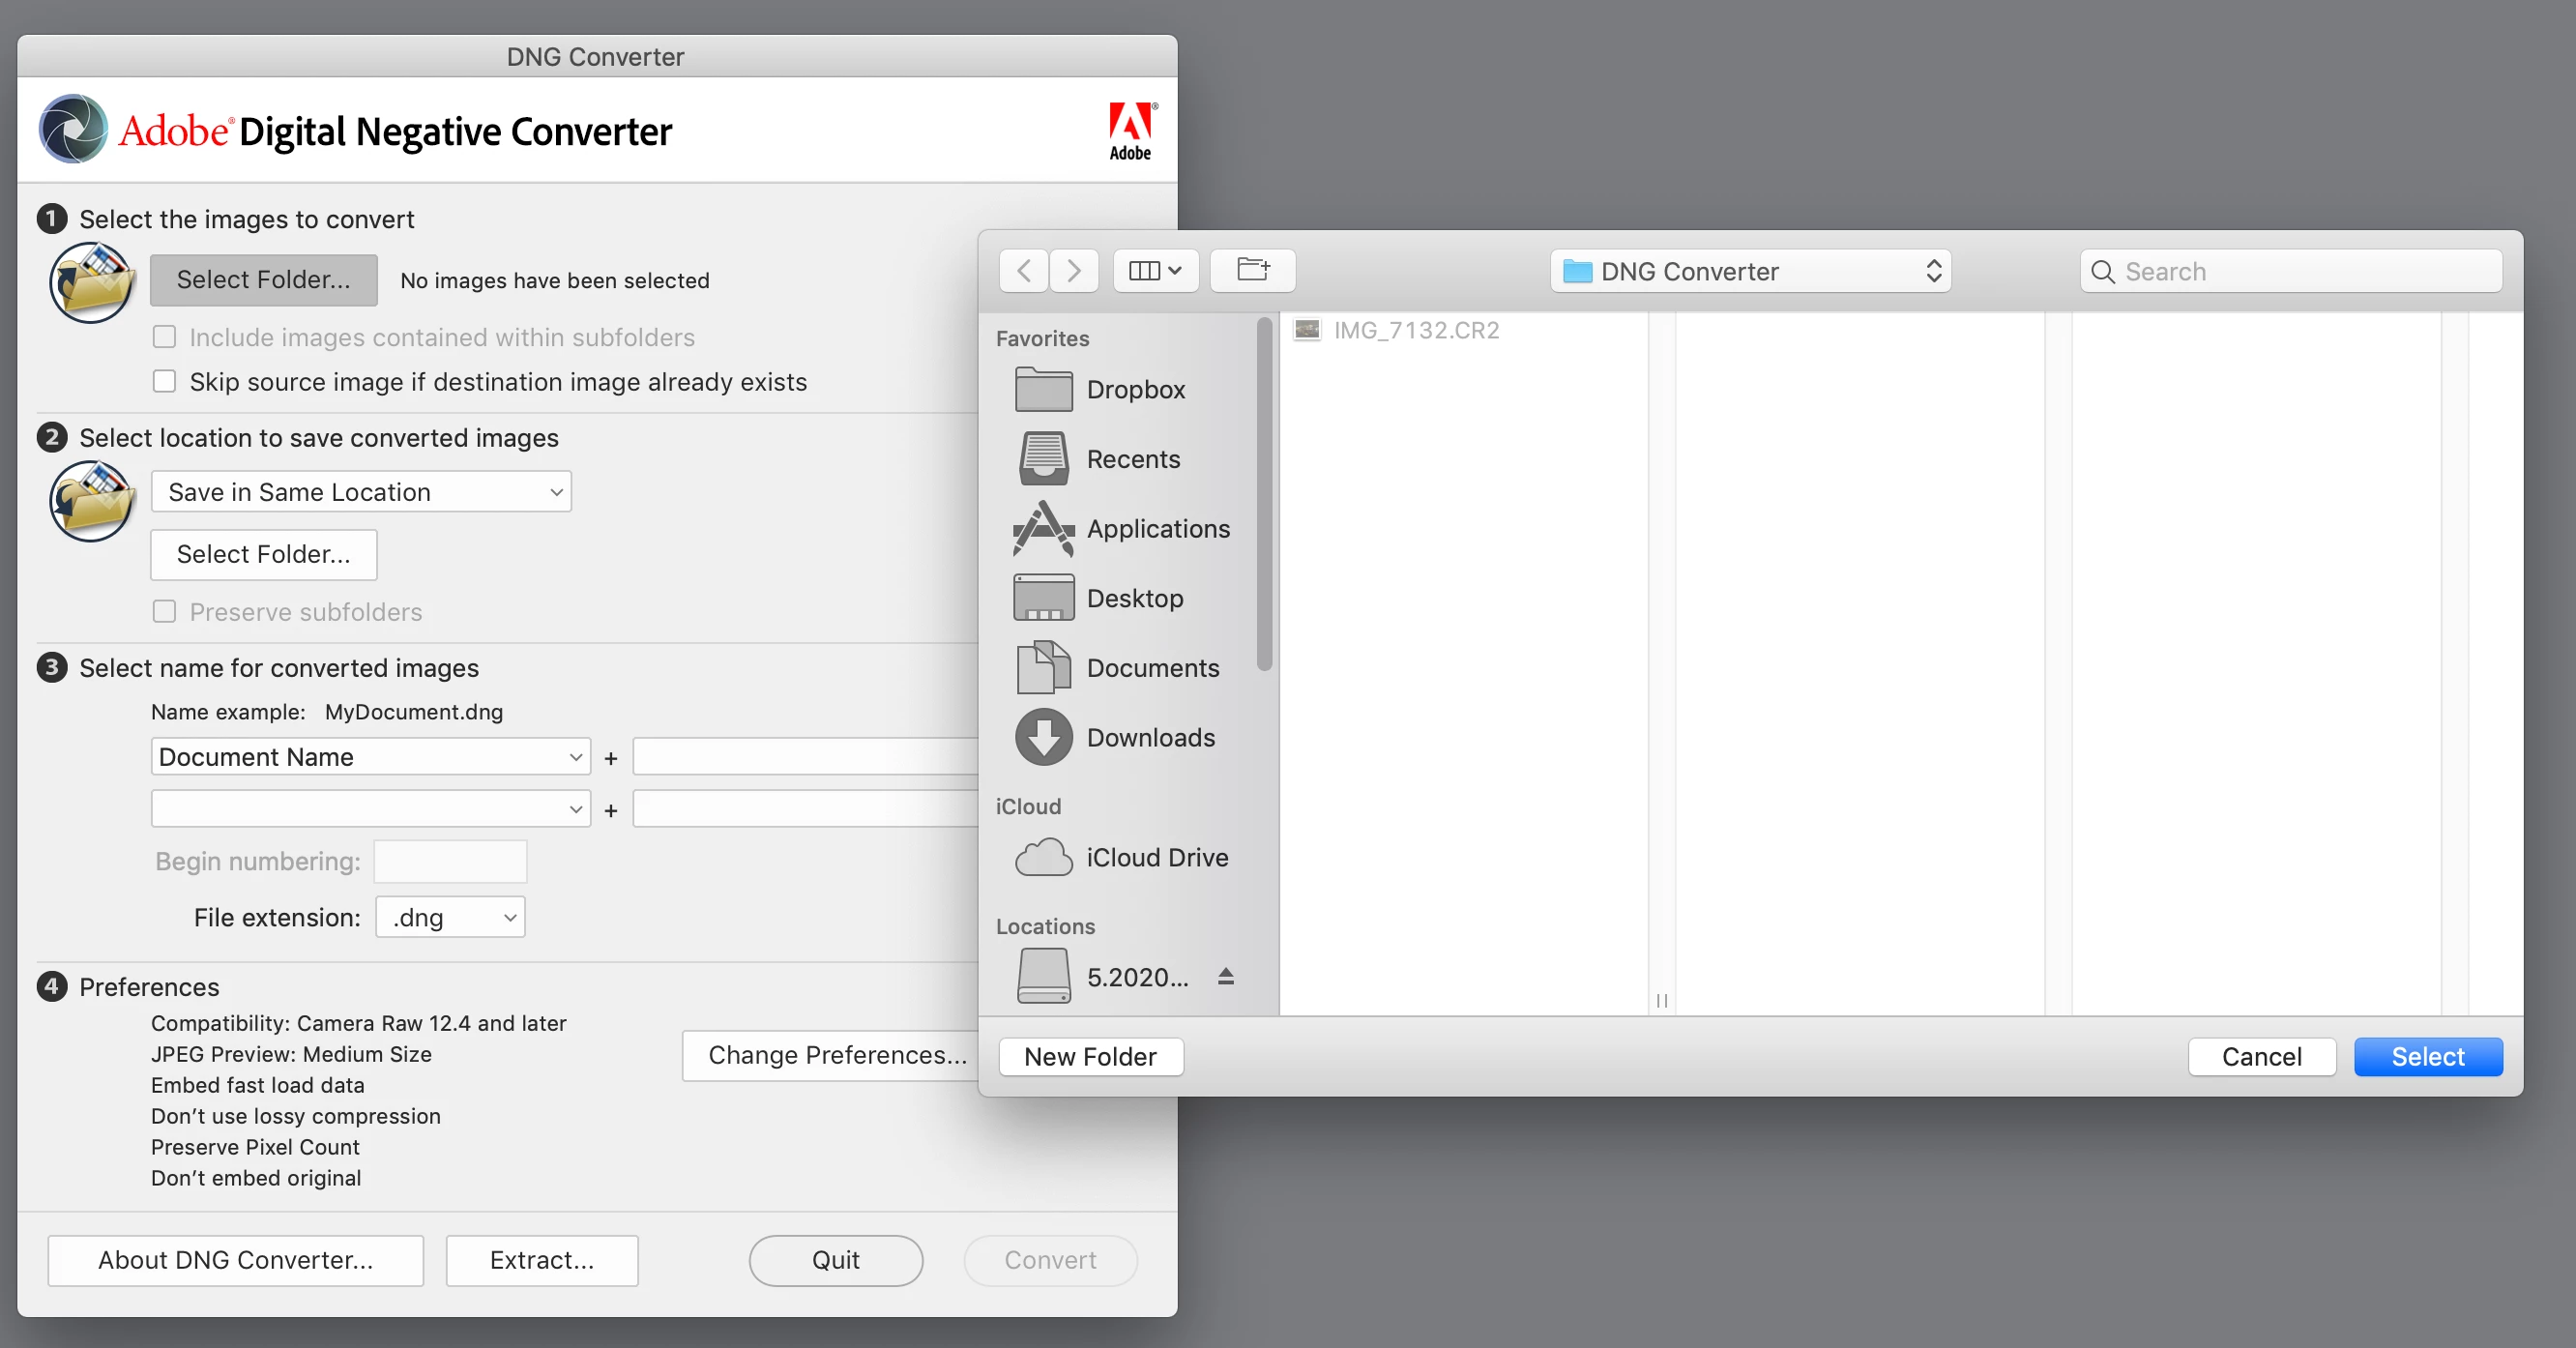
Task: Click the back navigation arrow in file dialog
Action: coord(1023,270)
